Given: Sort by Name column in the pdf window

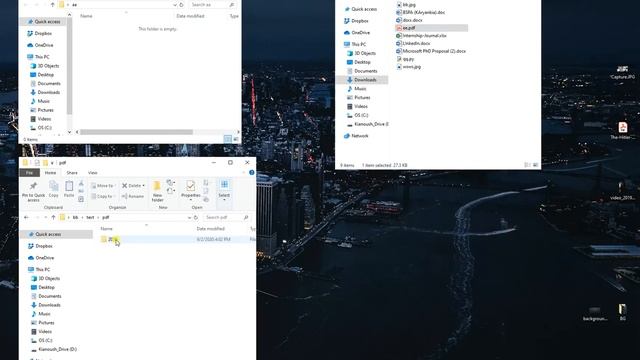Looking at the screenshot, I should [106, 229].
